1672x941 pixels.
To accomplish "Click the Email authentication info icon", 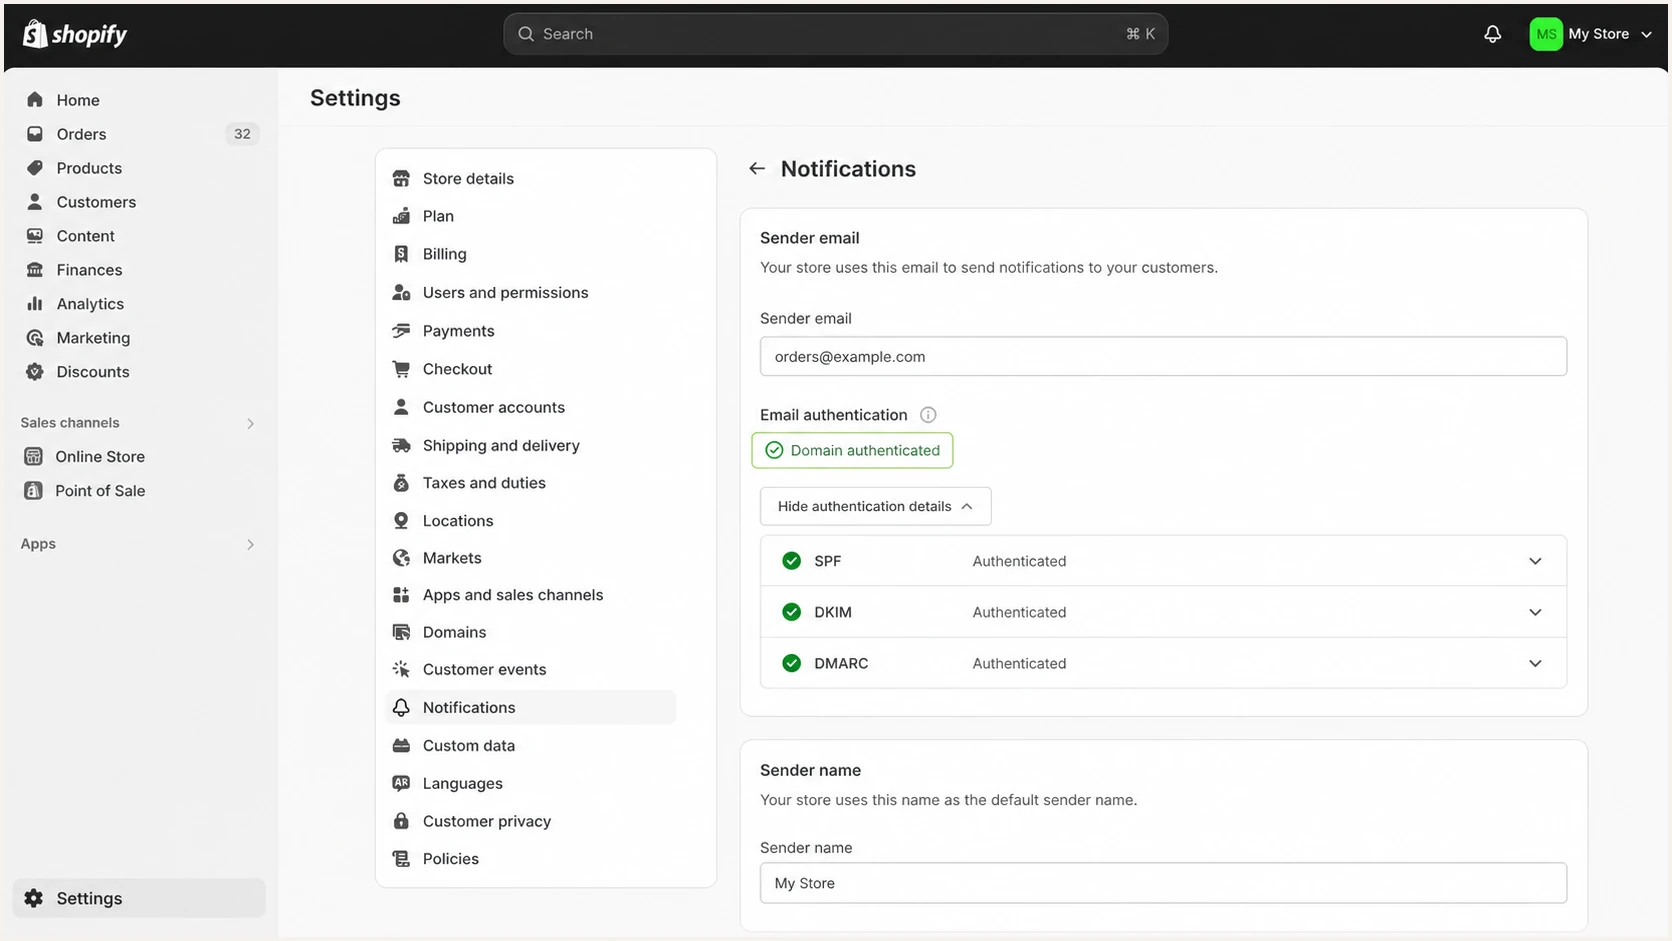I will (928, 415).
